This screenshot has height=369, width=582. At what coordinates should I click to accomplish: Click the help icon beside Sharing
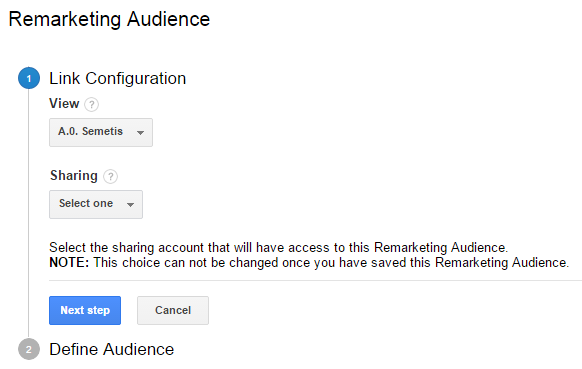110,176
